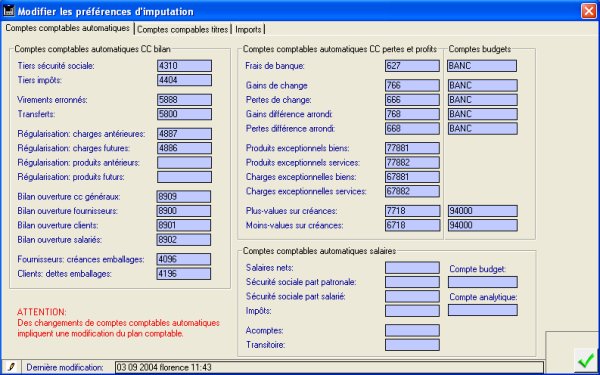Click Régularisation charges antérieures field 4887
600x375 pixels.
pos(184,134)
